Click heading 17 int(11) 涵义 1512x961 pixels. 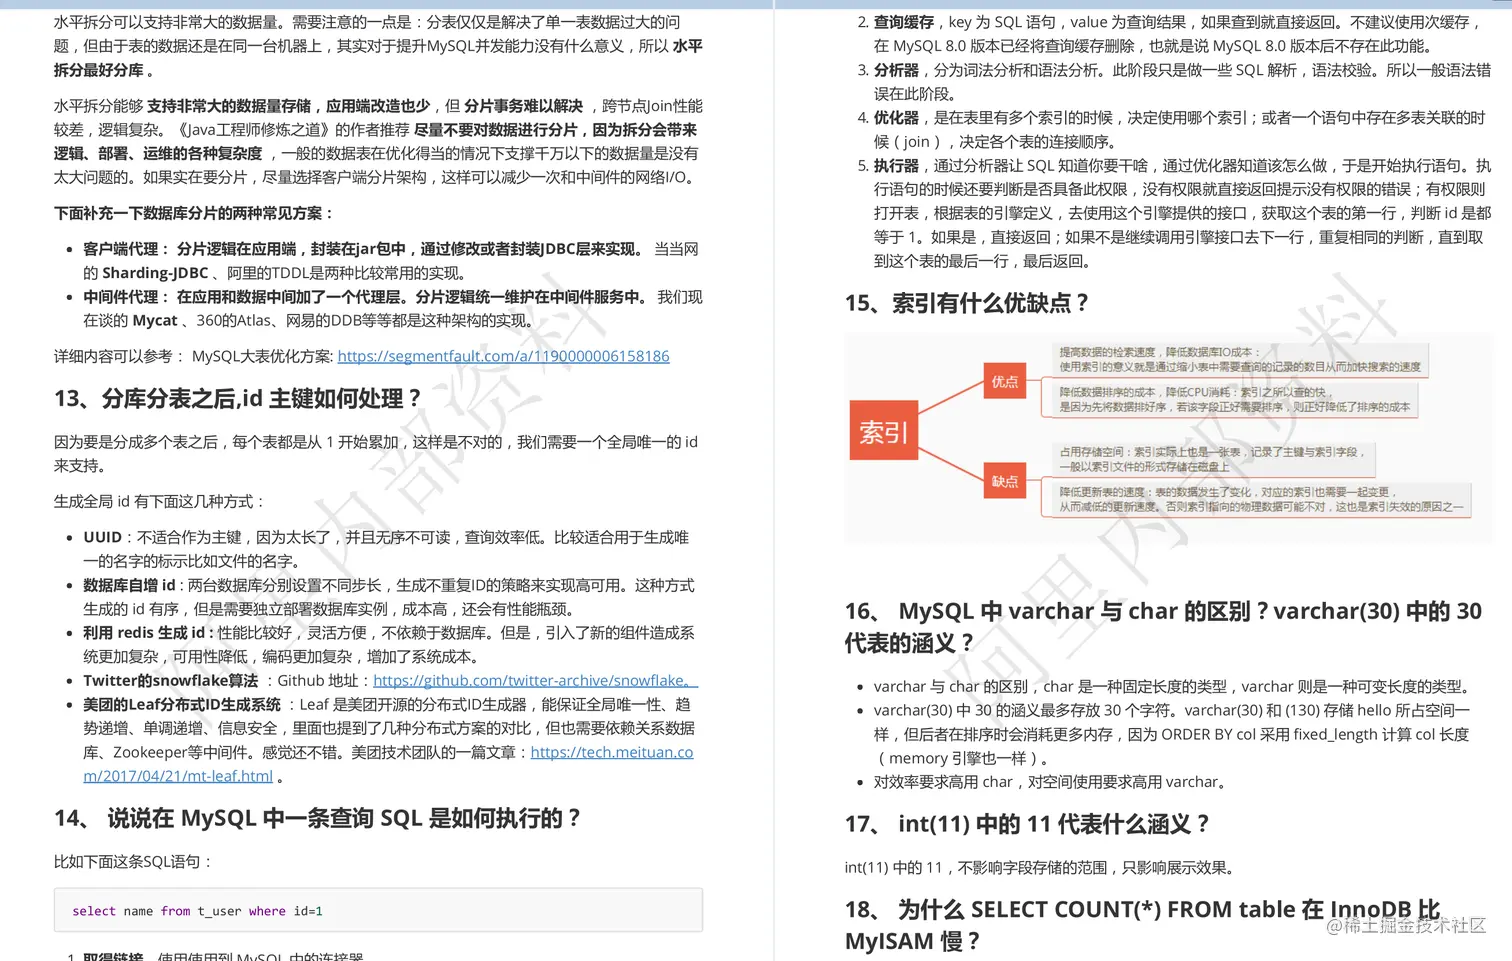tap(1026, 824)
